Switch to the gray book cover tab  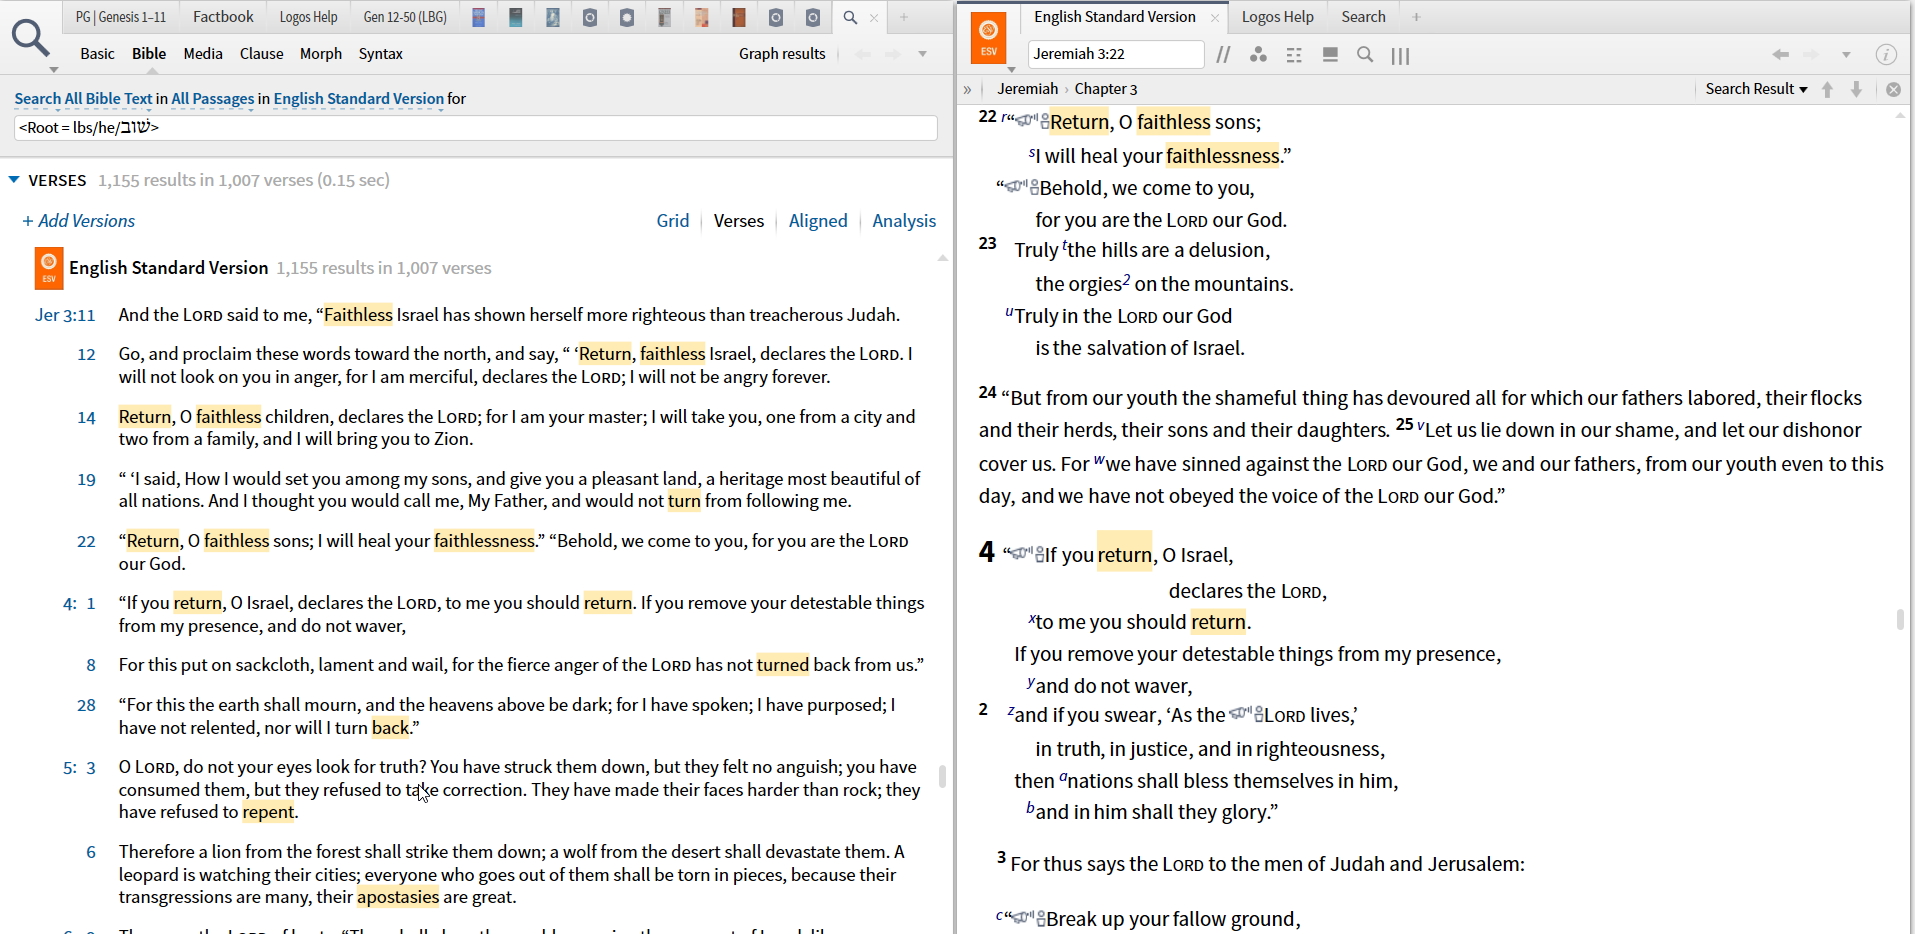(664, 17)
